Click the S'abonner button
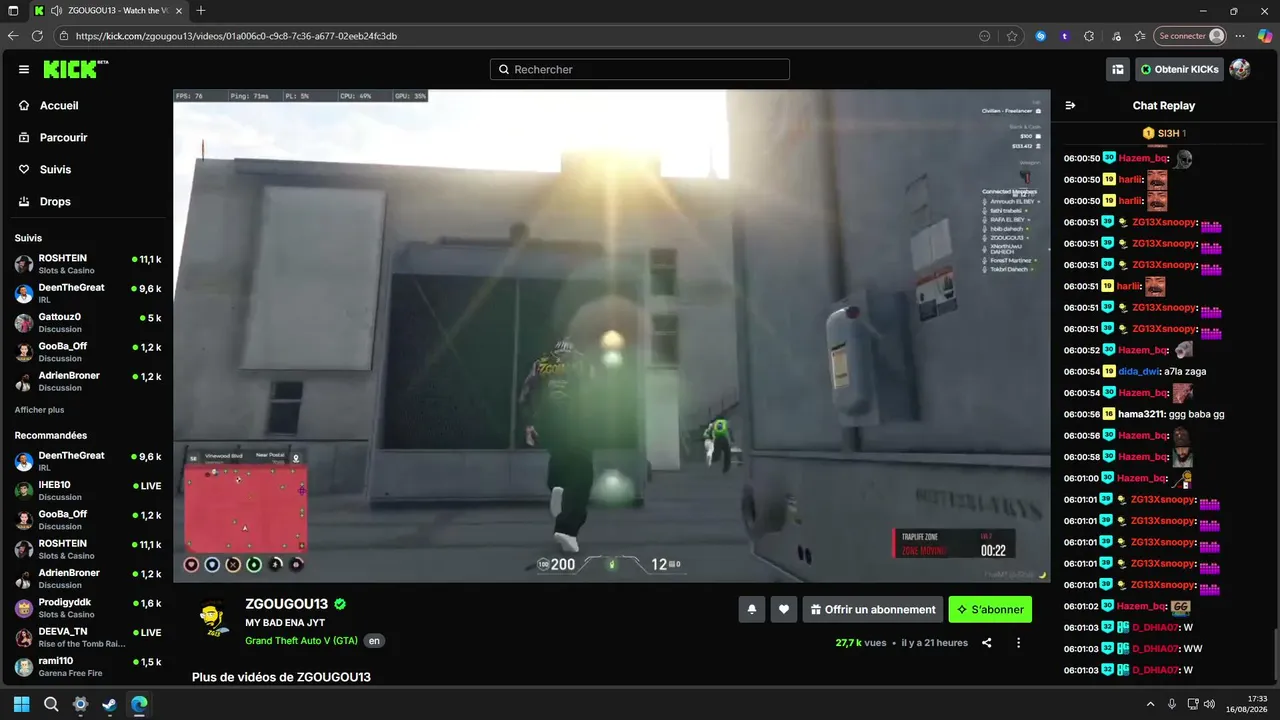Image resolution: width=1280 pixels, height=720 pixels. [990, 609]
